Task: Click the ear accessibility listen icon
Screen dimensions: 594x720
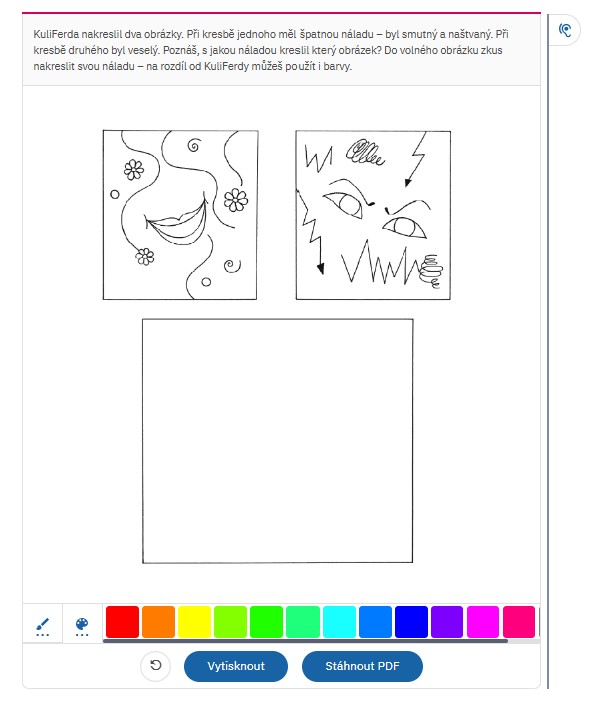Action: [565, 30]
